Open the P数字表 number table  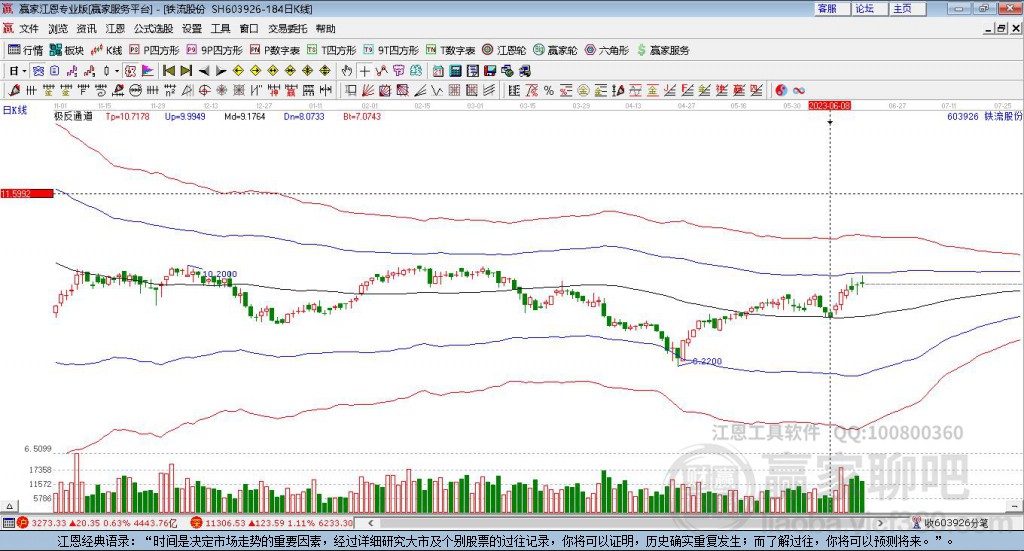pos(275,50)
